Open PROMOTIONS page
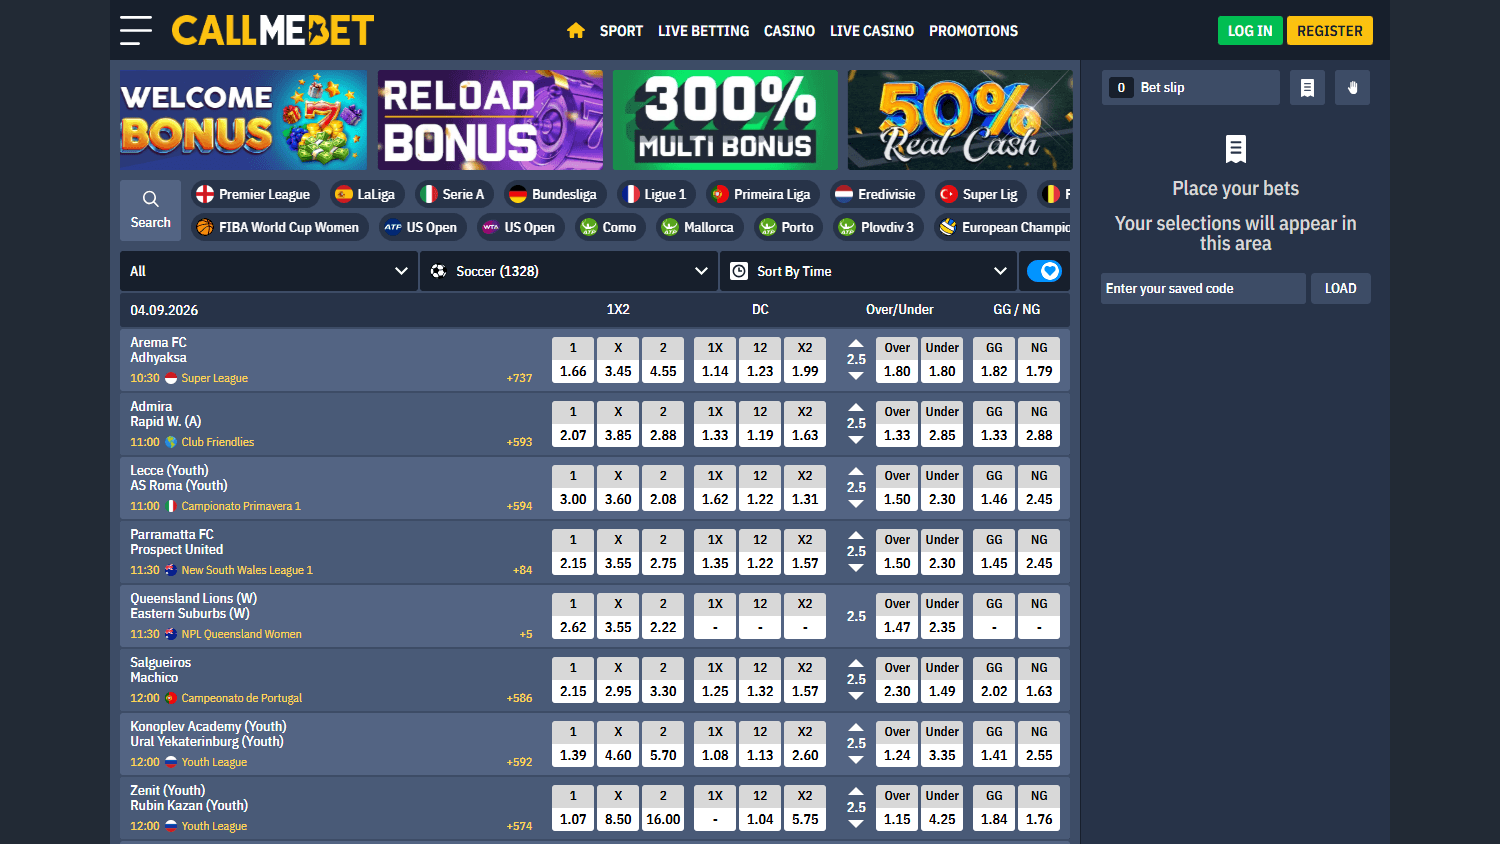The height and width of the screenshot is (844, 1500). point(973,31)
